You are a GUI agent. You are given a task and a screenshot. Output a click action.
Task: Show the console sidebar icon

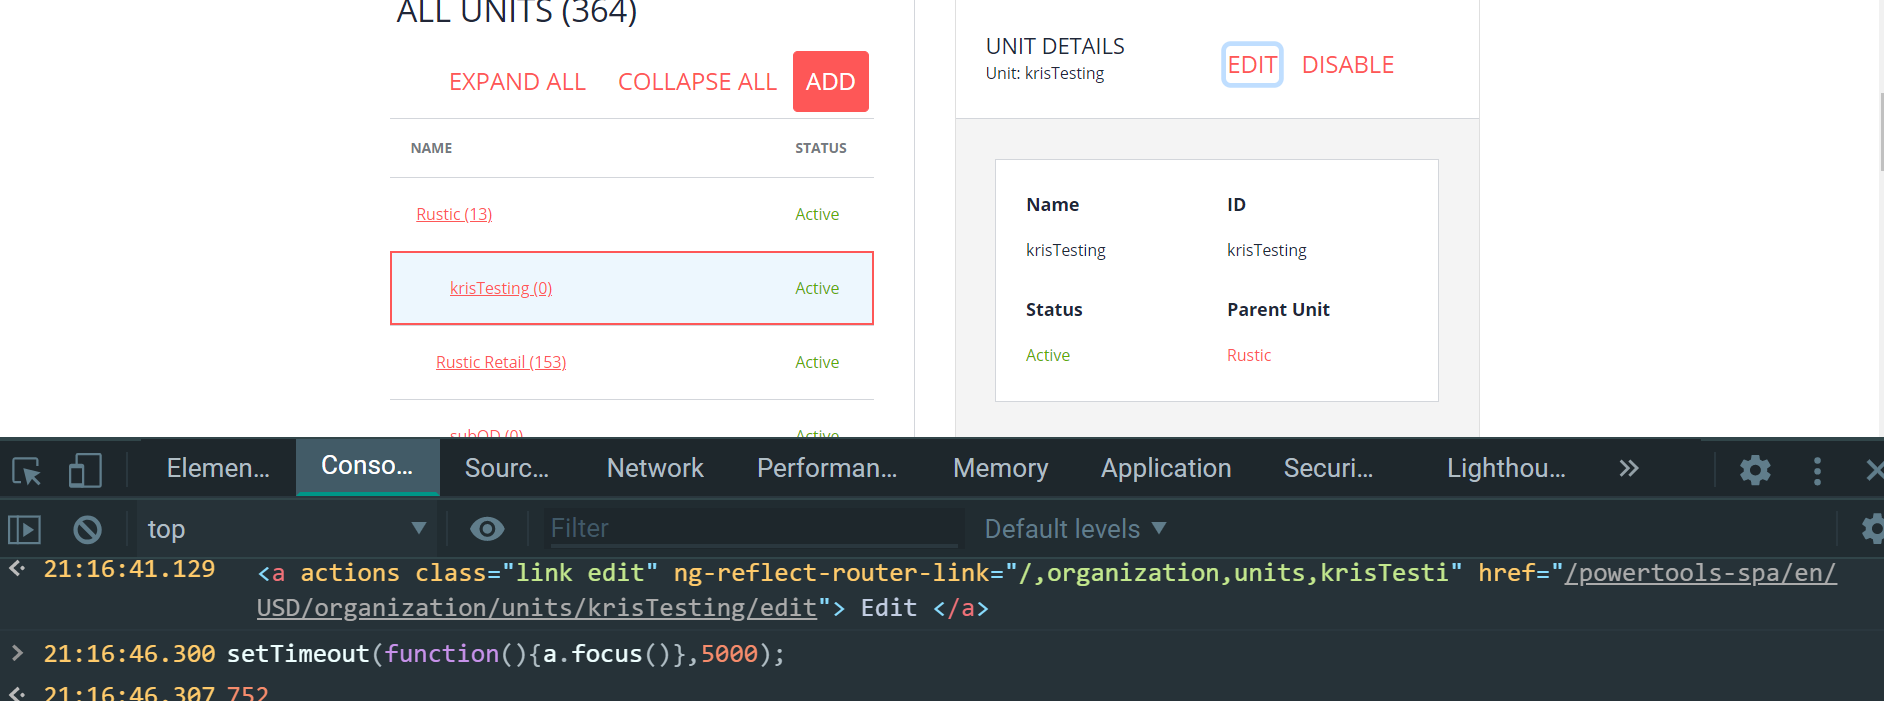point(24,529)
